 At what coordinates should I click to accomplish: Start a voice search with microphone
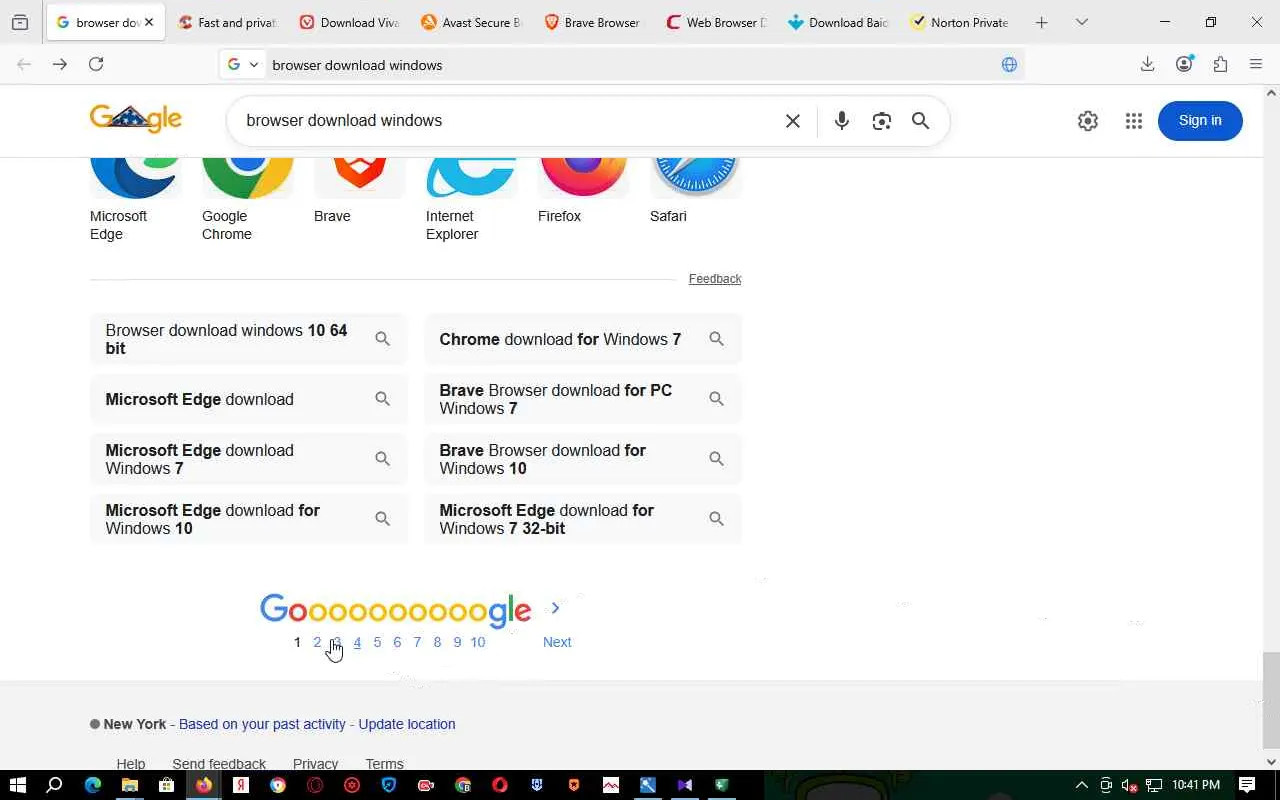pyautogui.click(x=842, y=121)
